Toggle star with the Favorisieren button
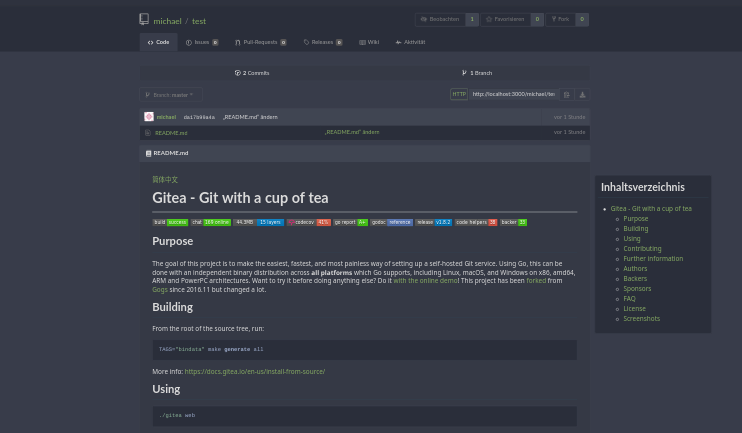The width and height of the screenshot is (742, 433). 505,19
